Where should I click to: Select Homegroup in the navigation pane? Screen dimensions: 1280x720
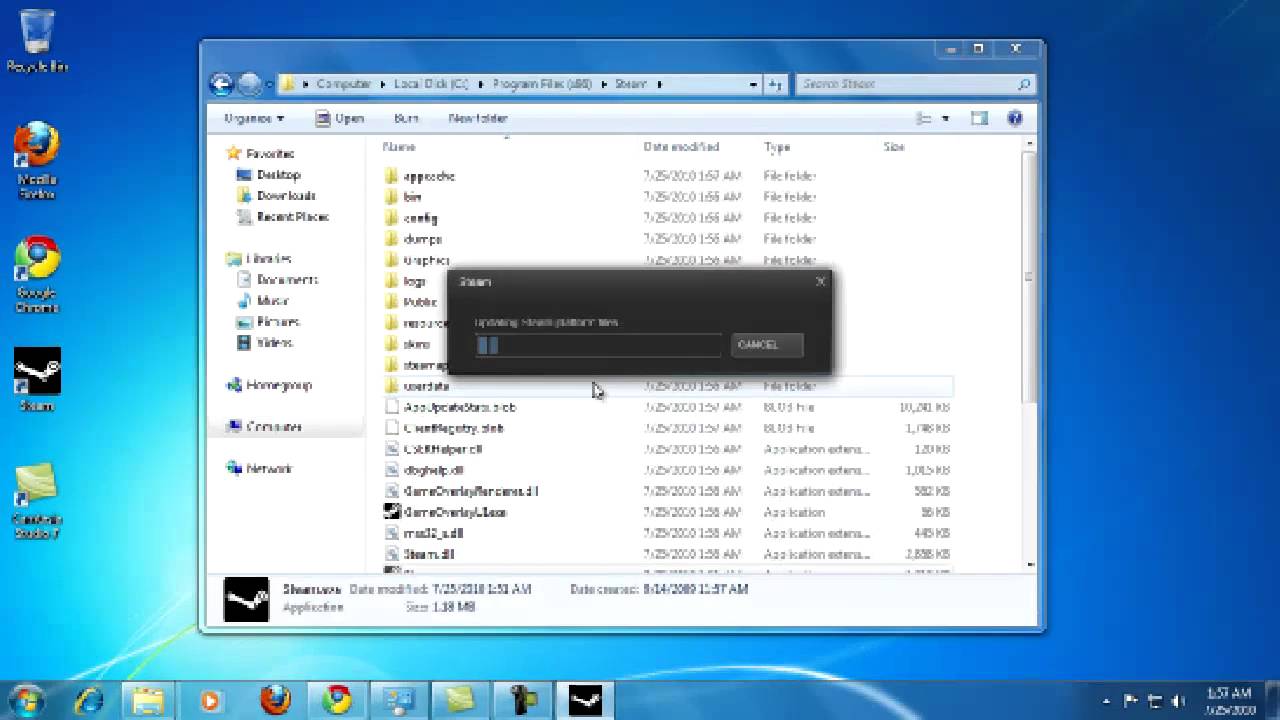coord(278,385)
